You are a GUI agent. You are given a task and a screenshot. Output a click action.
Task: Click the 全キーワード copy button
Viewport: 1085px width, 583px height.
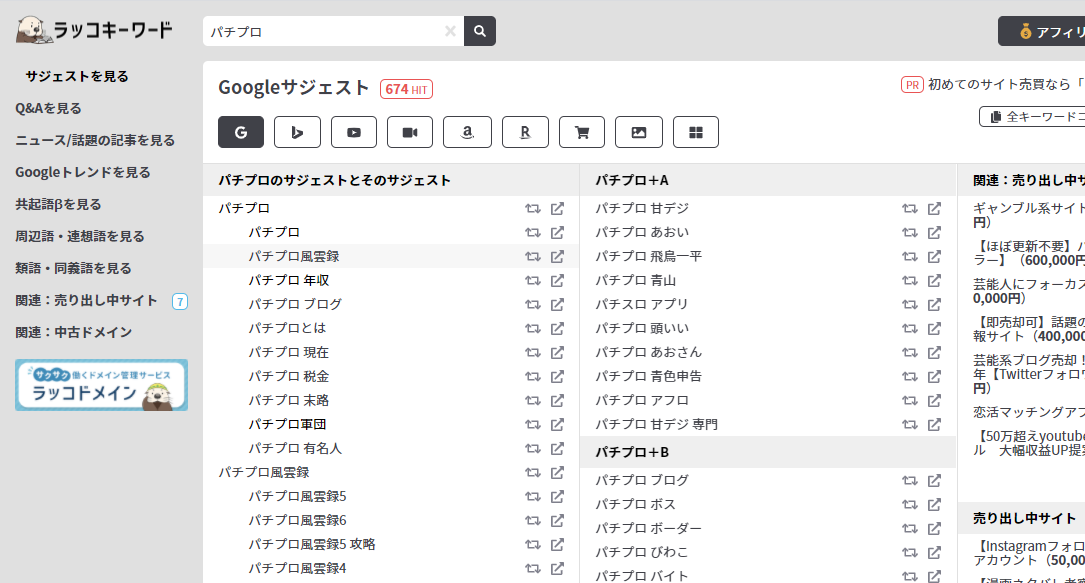[x=1032, y=117]
